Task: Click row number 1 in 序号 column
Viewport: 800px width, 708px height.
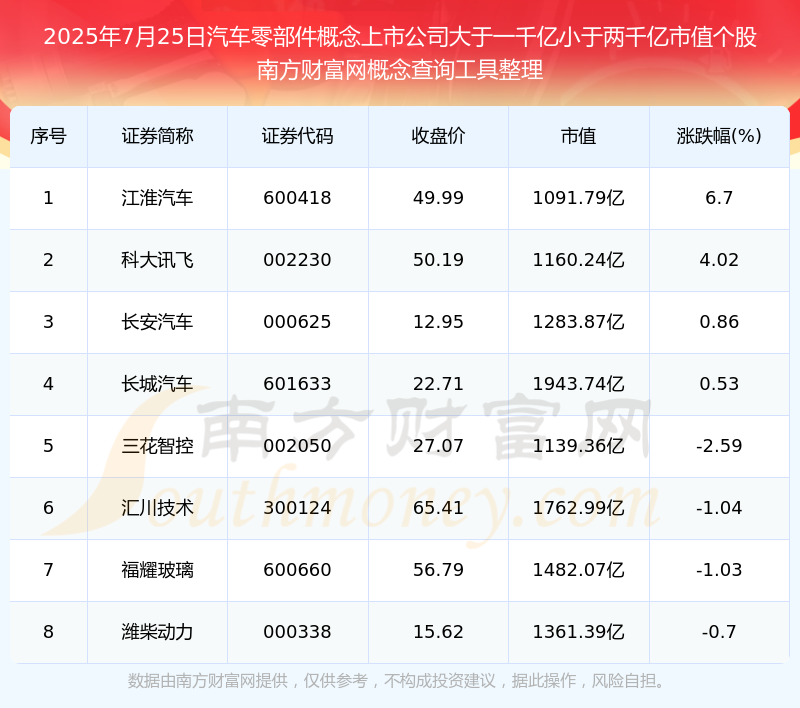Action: (x=48, y=198)
